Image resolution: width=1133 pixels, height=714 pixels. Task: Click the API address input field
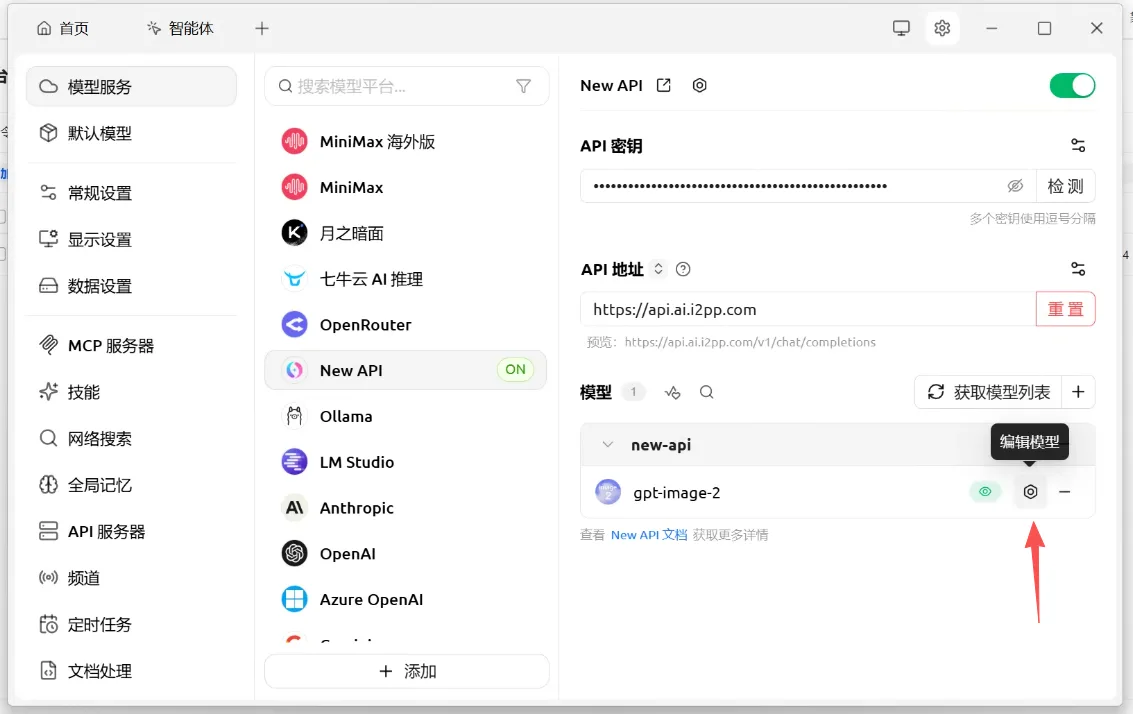[808, 309]
